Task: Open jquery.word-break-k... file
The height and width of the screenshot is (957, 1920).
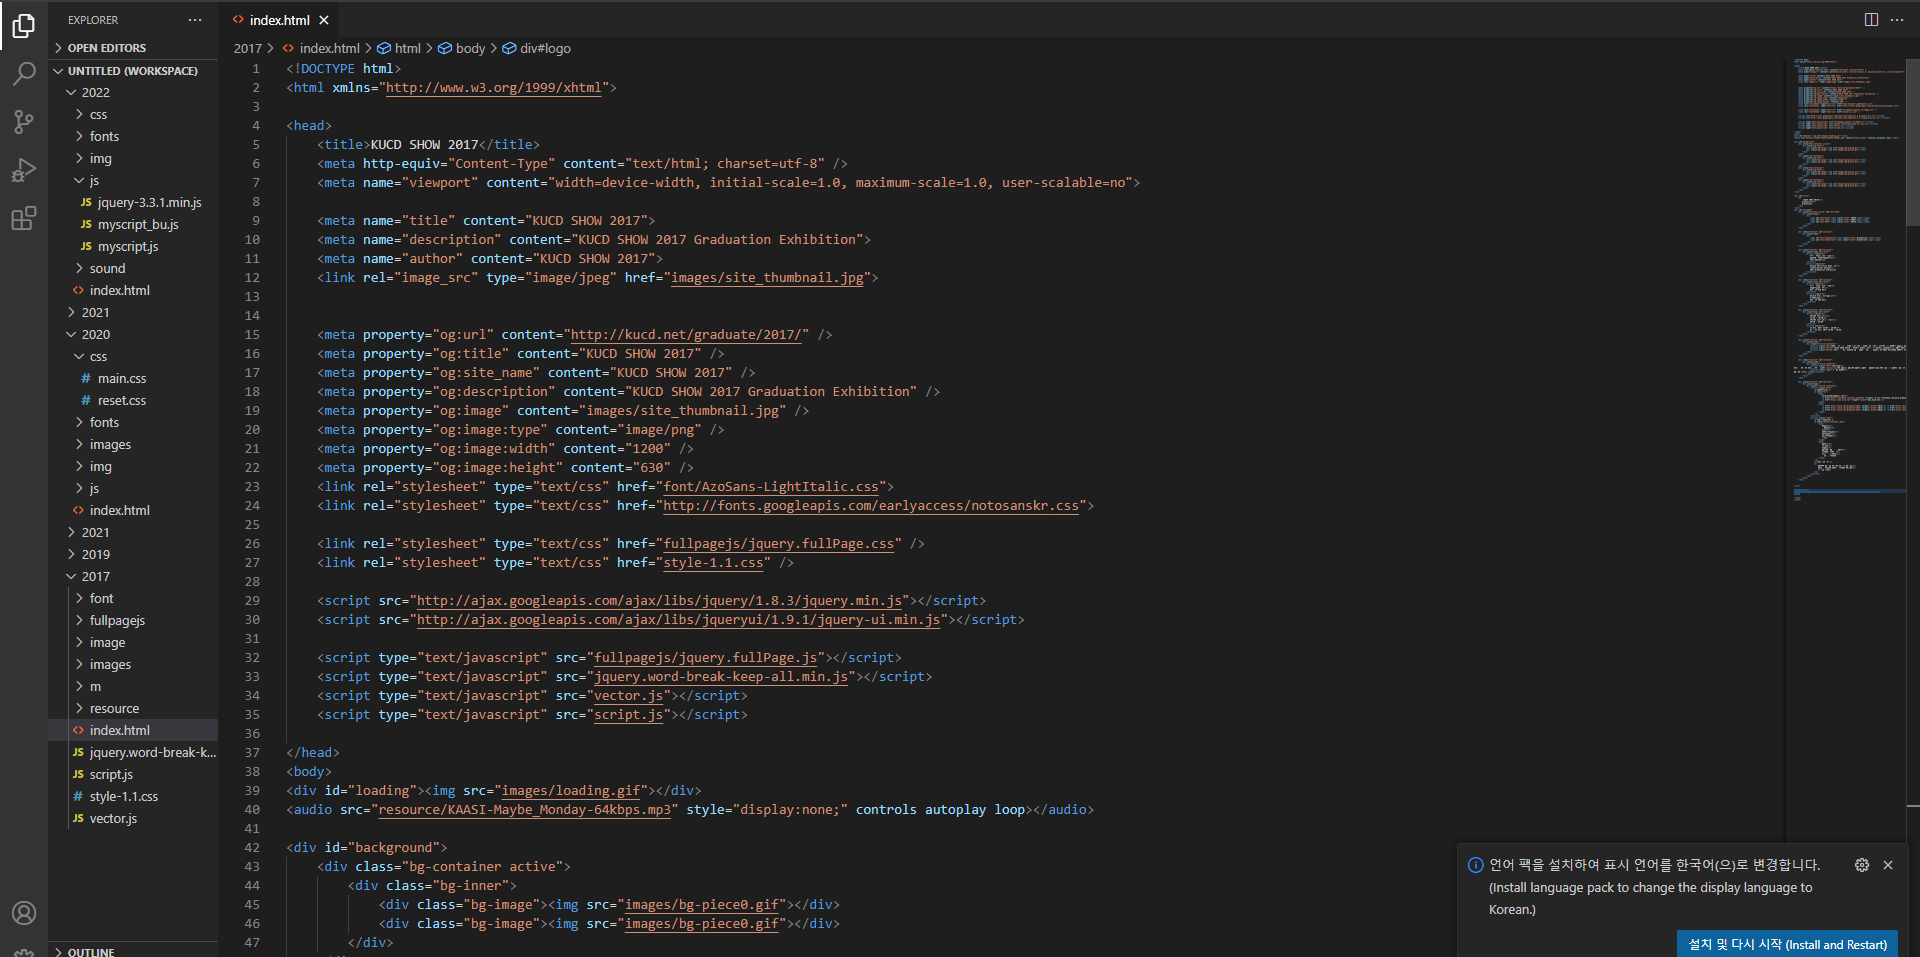Action: [133, 752]
